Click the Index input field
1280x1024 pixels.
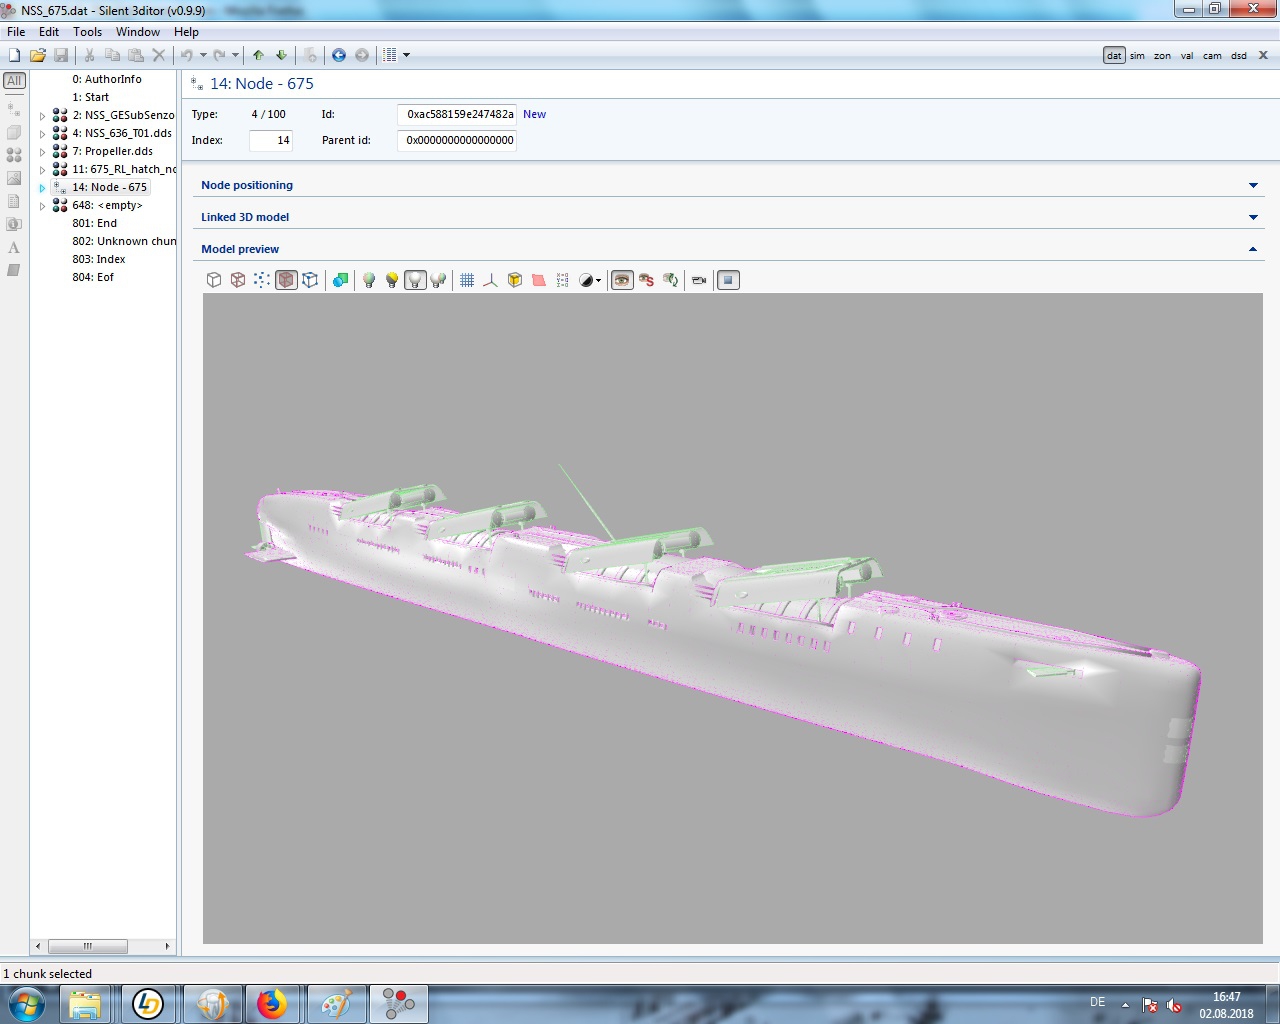(x=271, y=140)
